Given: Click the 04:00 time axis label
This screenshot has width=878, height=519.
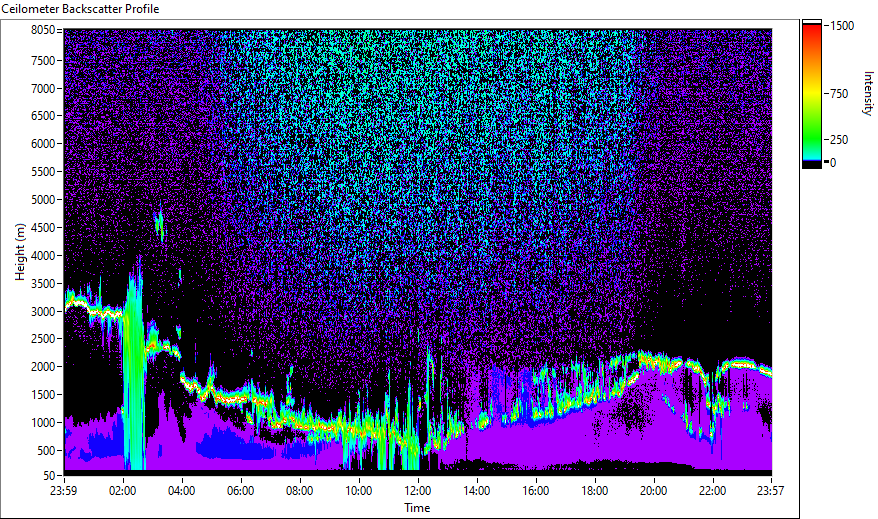Looking at the screenshot, I should (x=181, y=491).
